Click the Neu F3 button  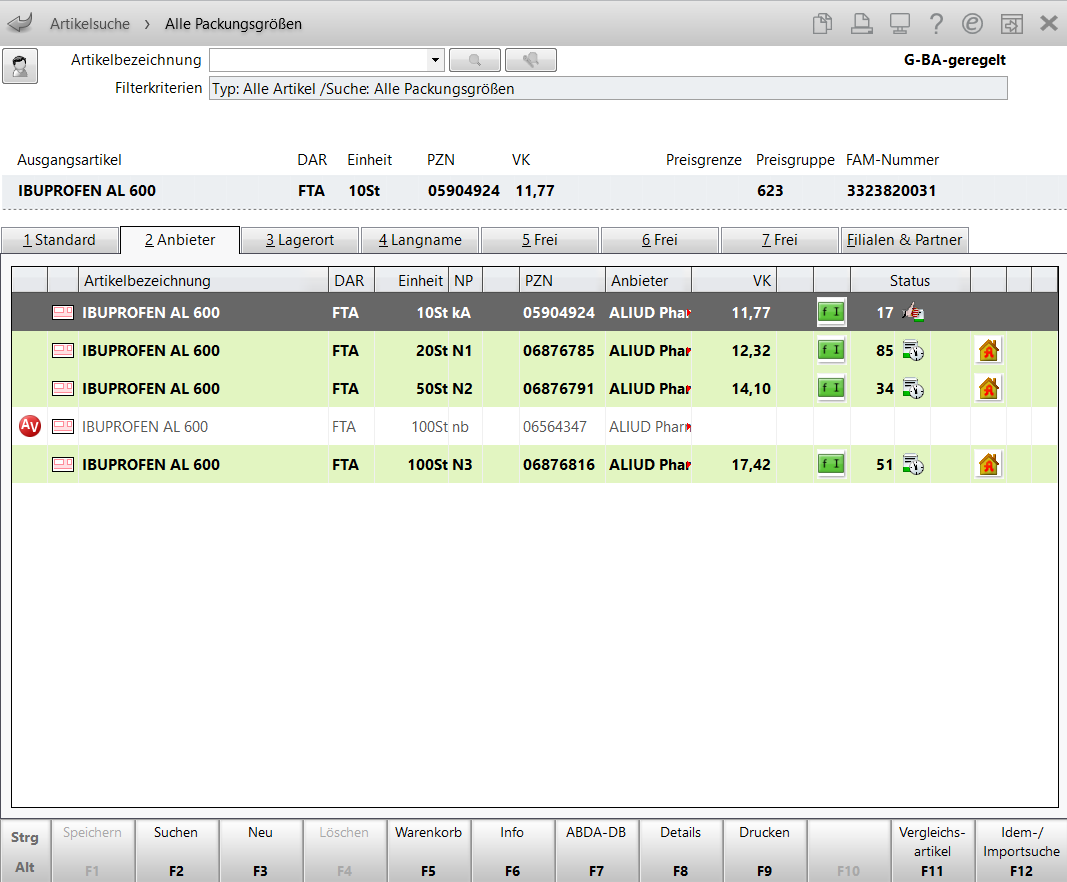pos(260,851)
